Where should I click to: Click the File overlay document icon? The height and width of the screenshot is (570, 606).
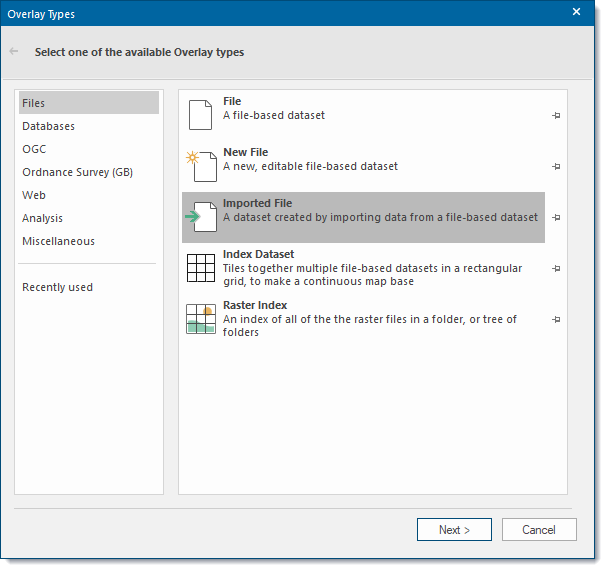tap(201, 115)
